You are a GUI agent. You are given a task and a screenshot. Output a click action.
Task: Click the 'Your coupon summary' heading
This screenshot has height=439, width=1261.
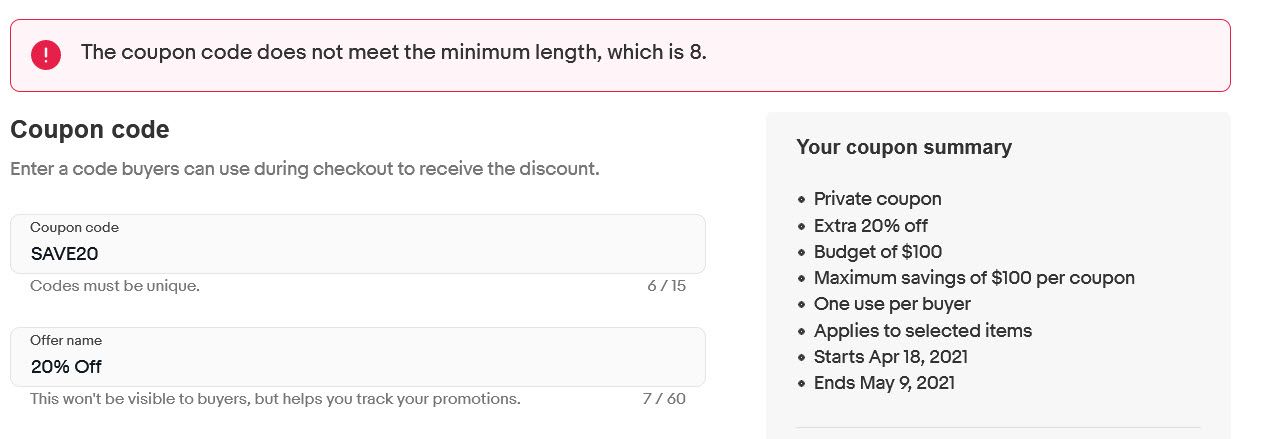click(904, 148)
